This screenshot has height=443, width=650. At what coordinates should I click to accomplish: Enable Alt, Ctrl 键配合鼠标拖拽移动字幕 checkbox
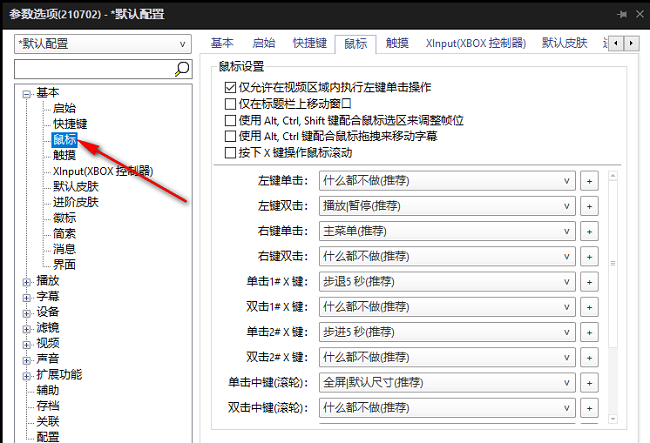point(230,136)
